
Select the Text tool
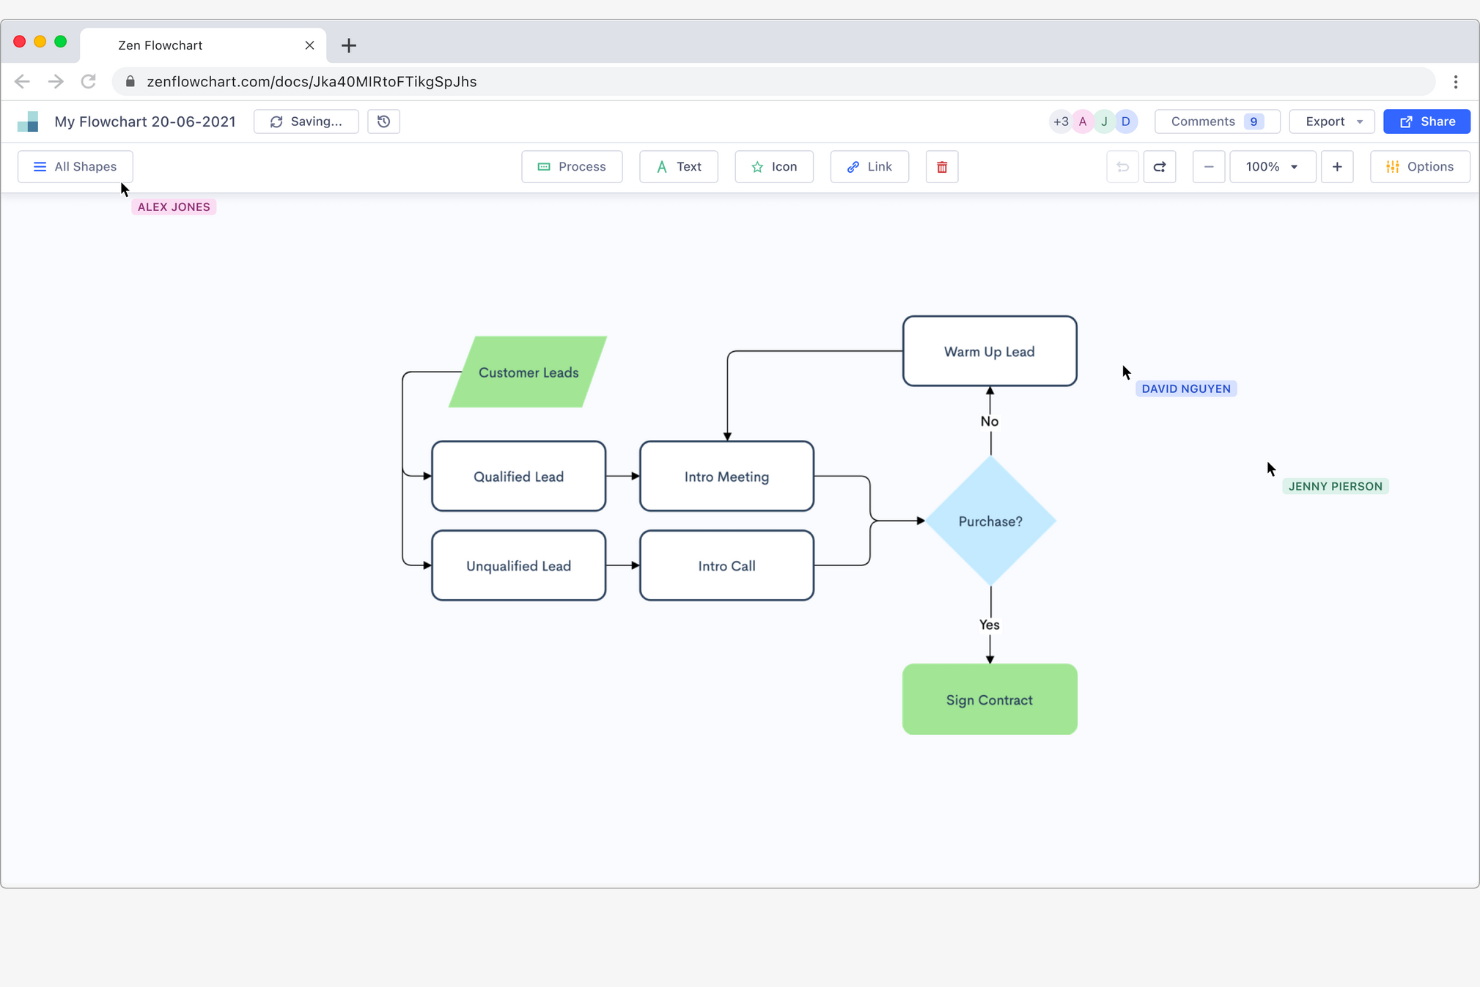point(678,166)
